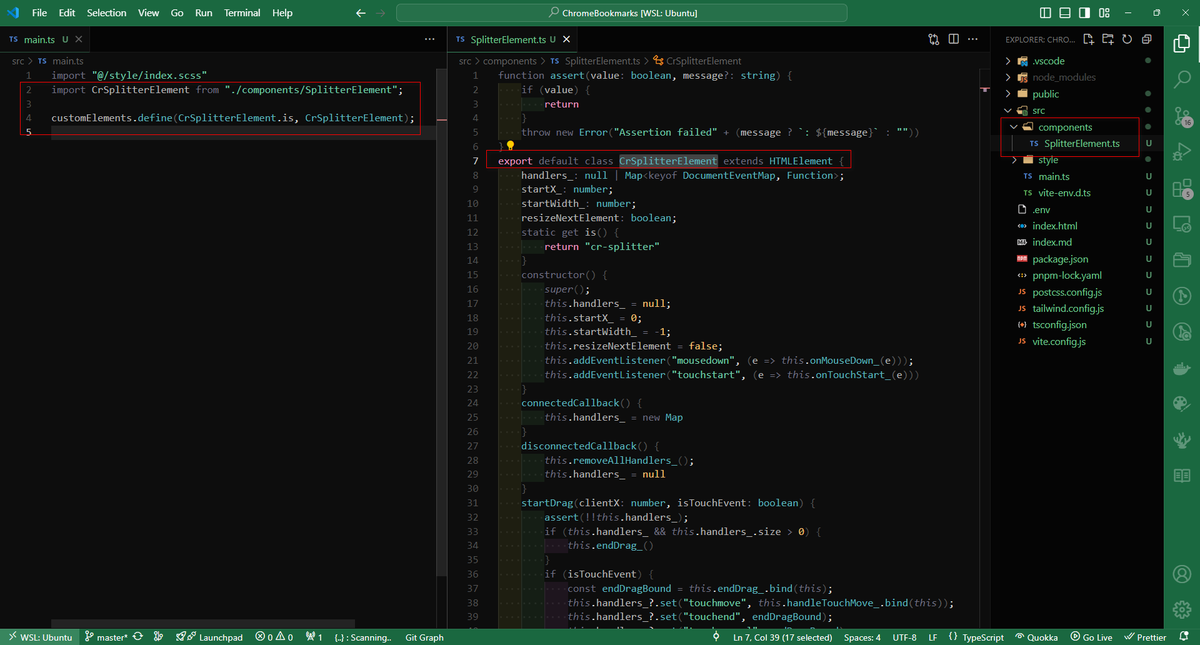Screen dimensions: 1200x645
Task: Open the Terminal menu
Action: pyautogui.click(x=240, y=13)
